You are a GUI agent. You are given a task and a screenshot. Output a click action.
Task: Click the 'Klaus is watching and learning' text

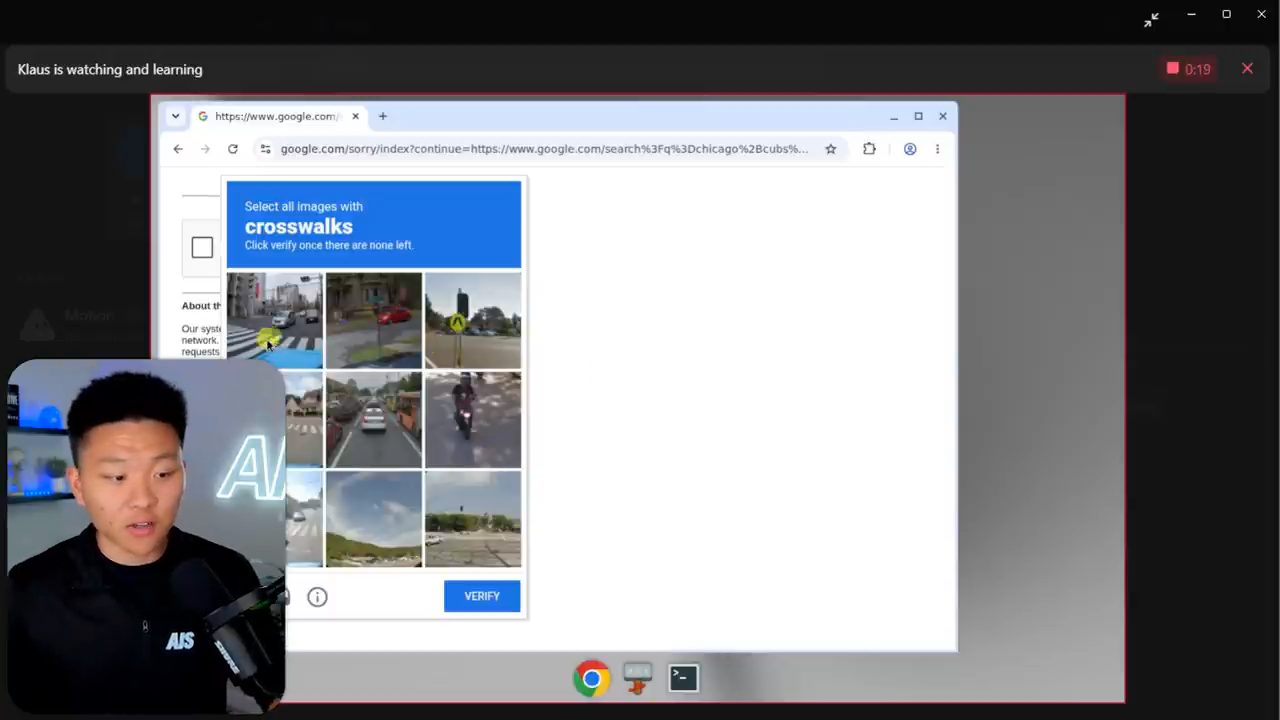point(110,69)
